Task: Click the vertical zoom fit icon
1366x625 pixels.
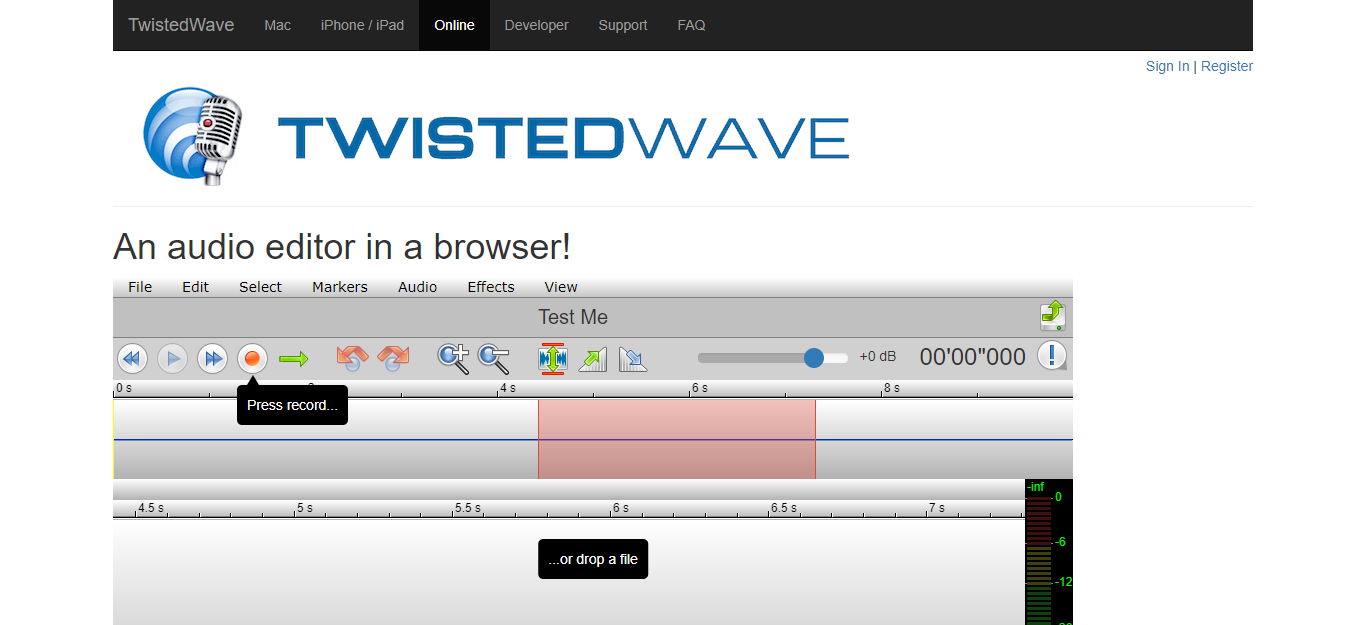Action: [552, 358]
